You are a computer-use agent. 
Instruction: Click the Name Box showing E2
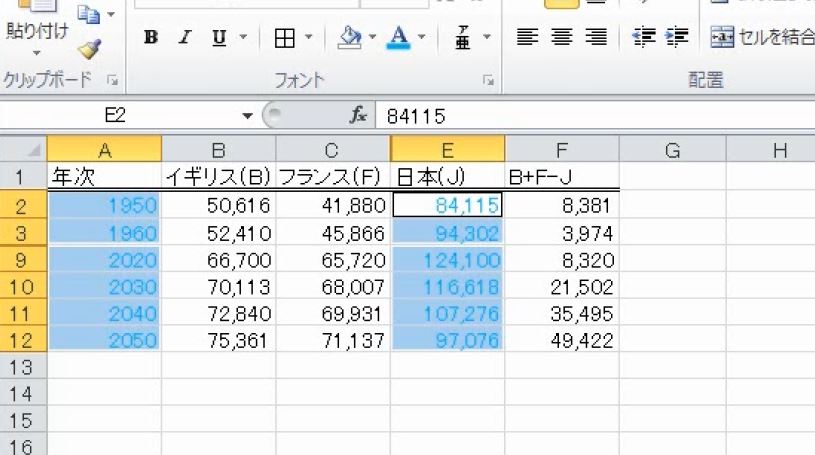coord(120,115)
